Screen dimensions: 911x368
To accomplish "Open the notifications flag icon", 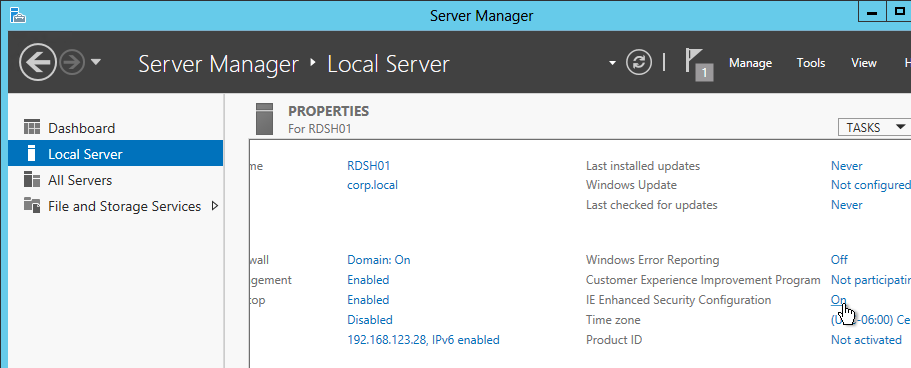I will pyautogui.click(x=698, y=64).
